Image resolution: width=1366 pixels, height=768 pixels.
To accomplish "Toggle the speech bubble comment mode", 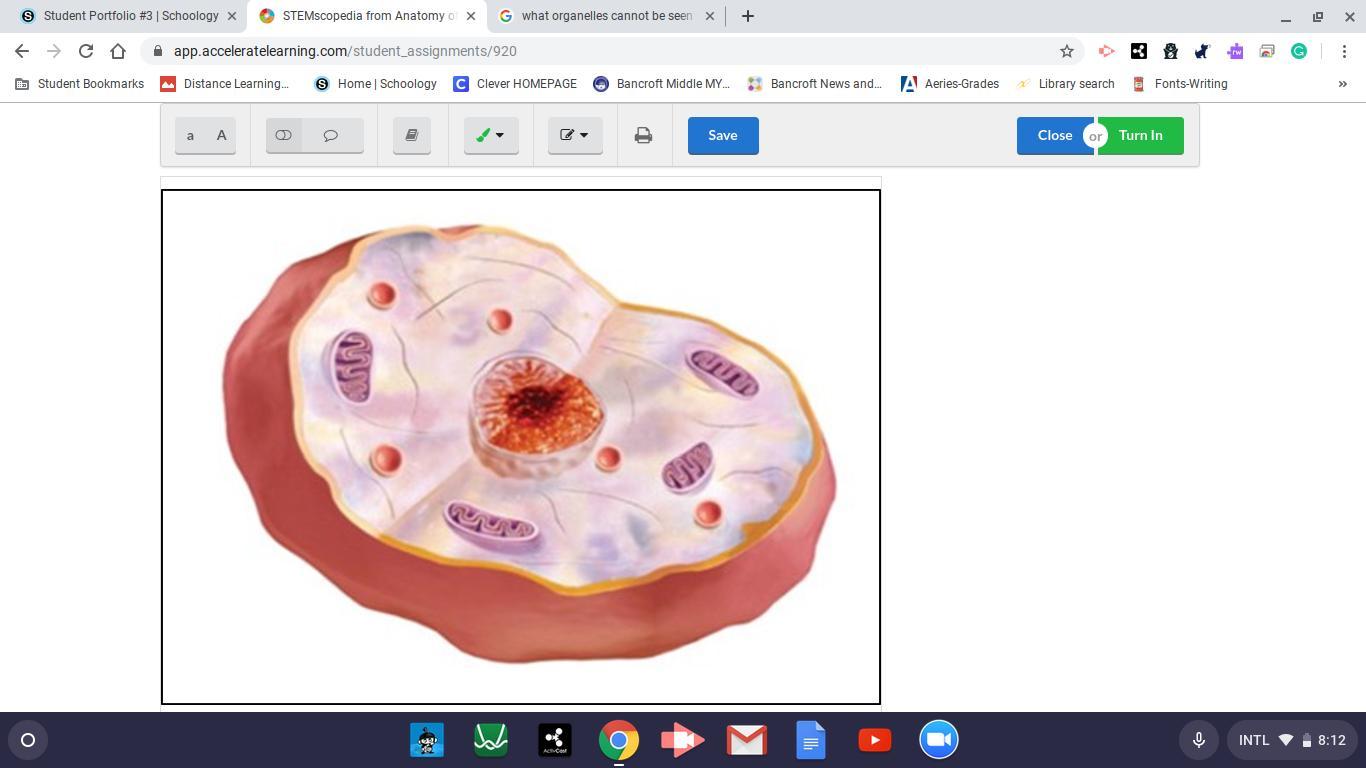I will 331,136.
